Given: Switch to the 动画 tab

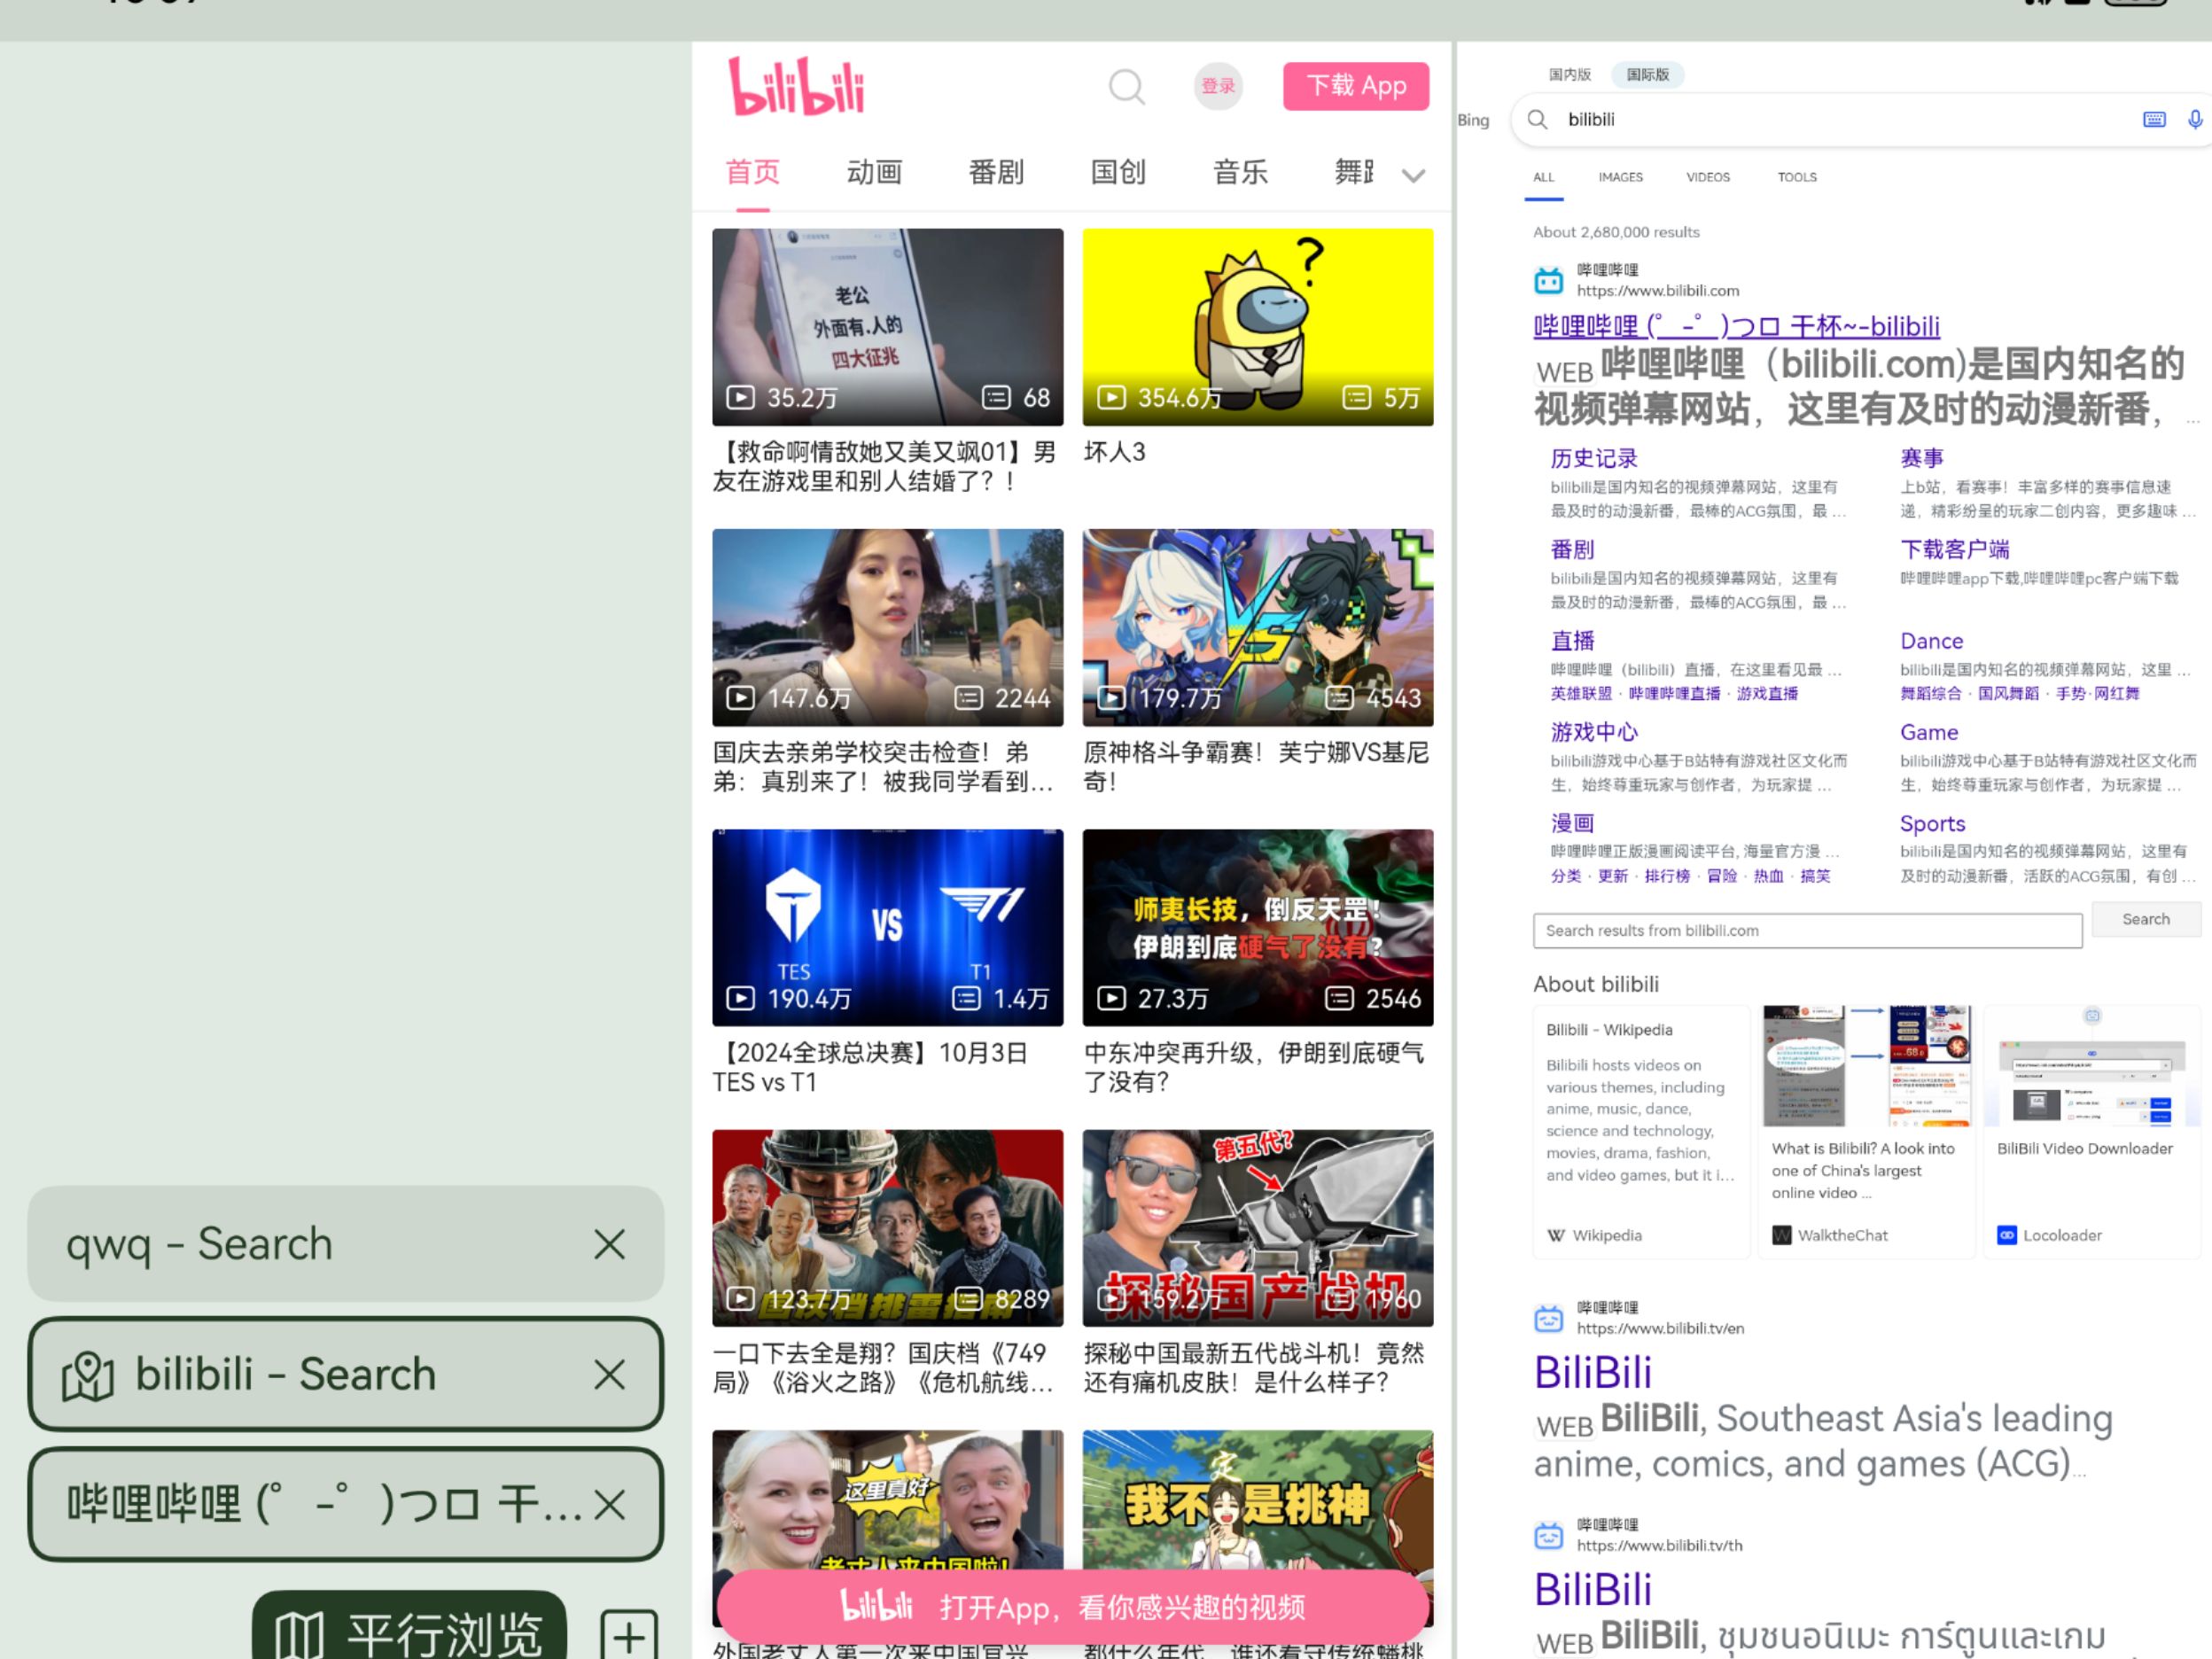Looking at the screenshot, I should (874, 172).
